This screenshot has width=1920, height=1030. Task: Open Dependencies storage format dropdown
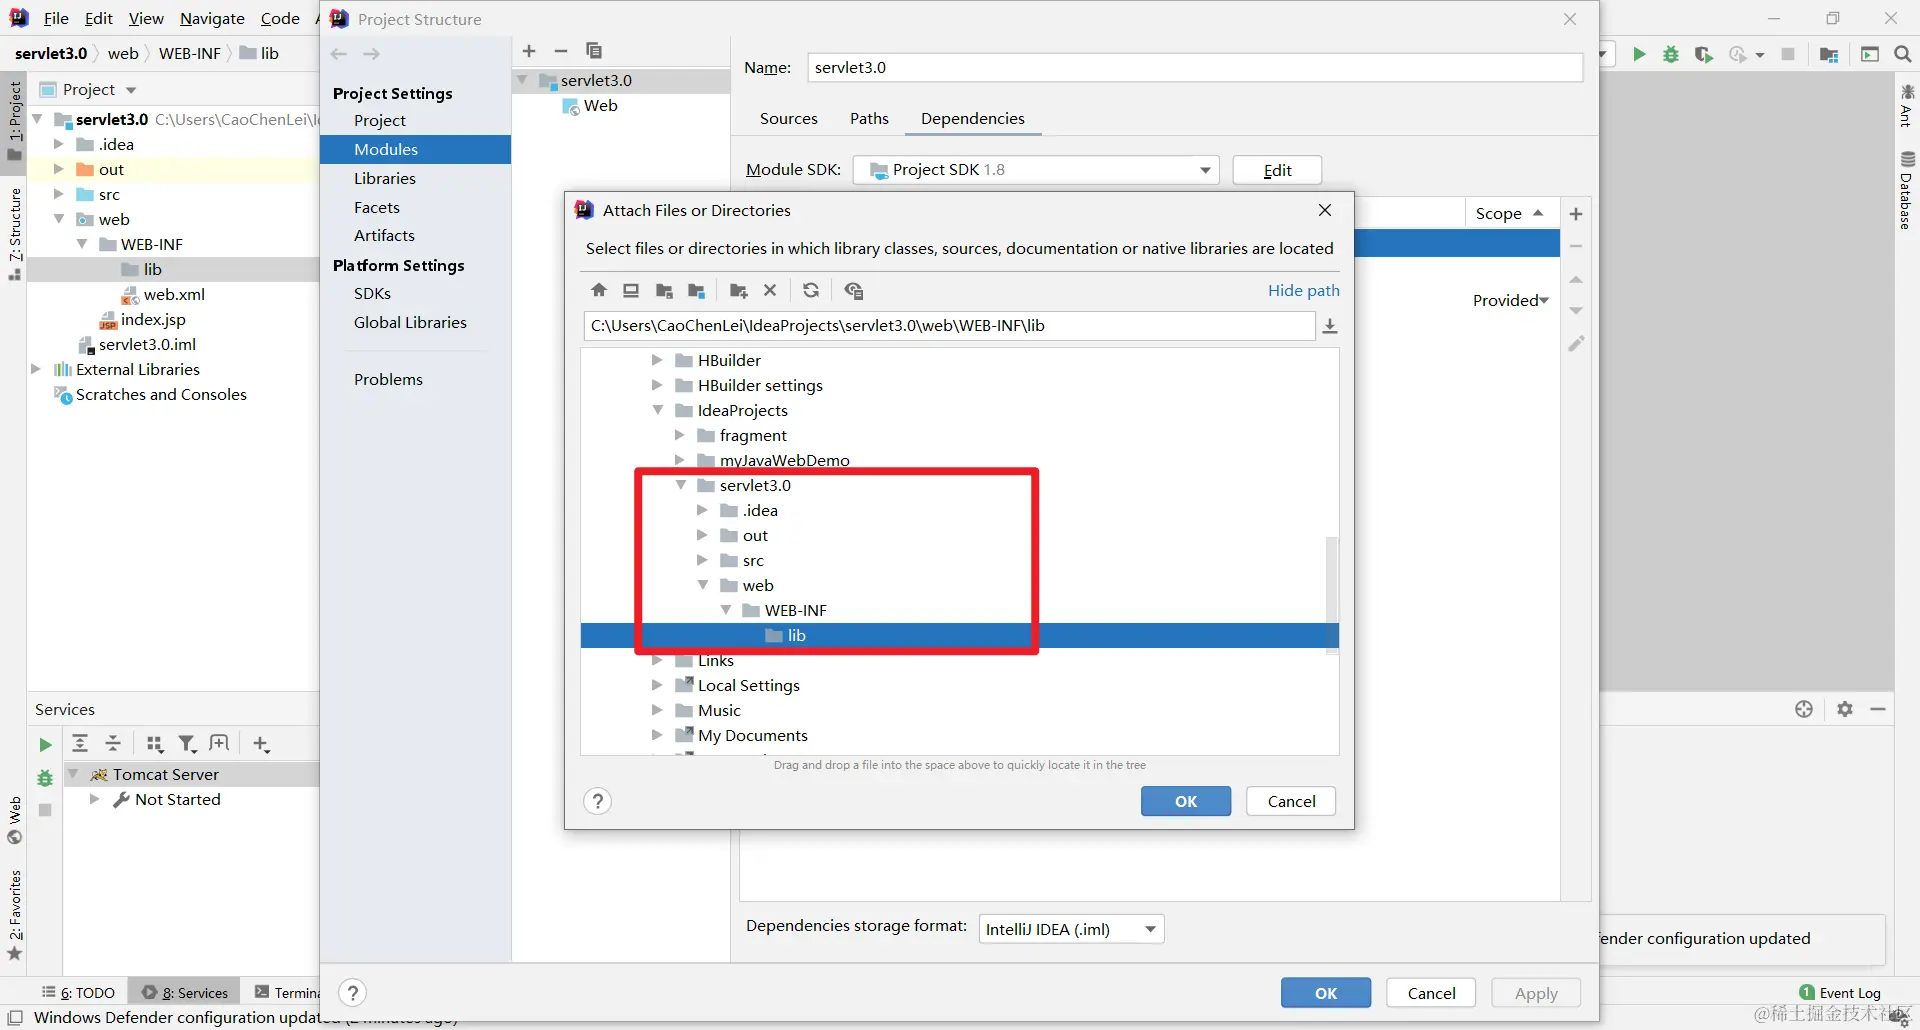pos(1071,929)
